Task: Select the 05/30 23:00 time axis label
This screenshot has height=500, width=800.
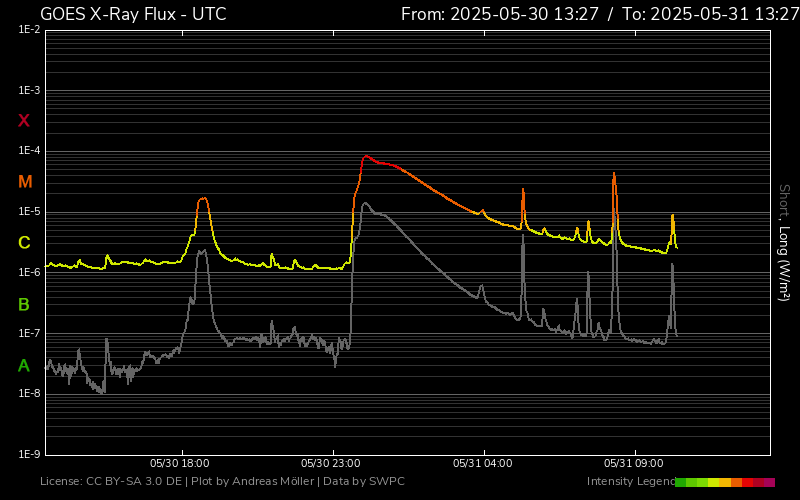Action: tap(331, 464)
